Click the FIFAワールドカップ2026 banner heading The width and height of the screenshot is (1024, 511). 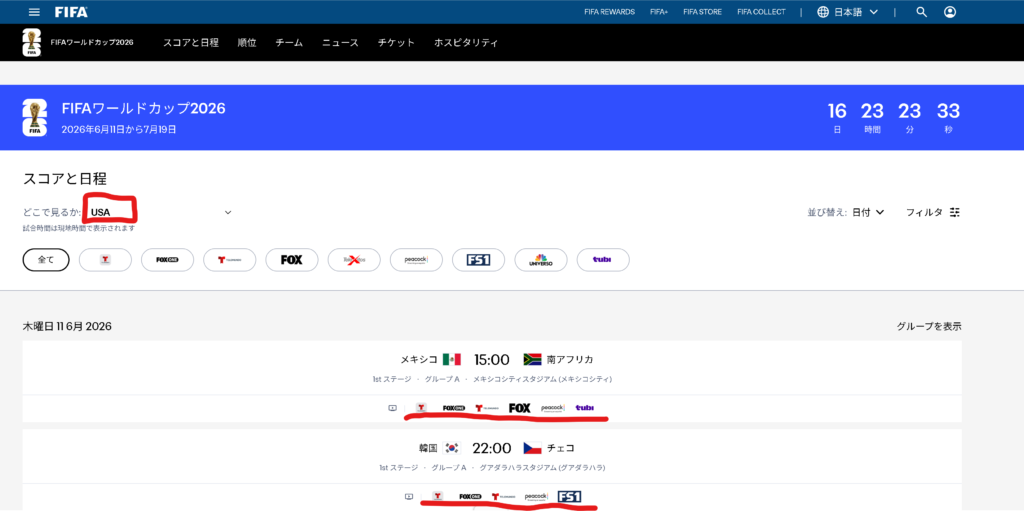click(143, 108)
